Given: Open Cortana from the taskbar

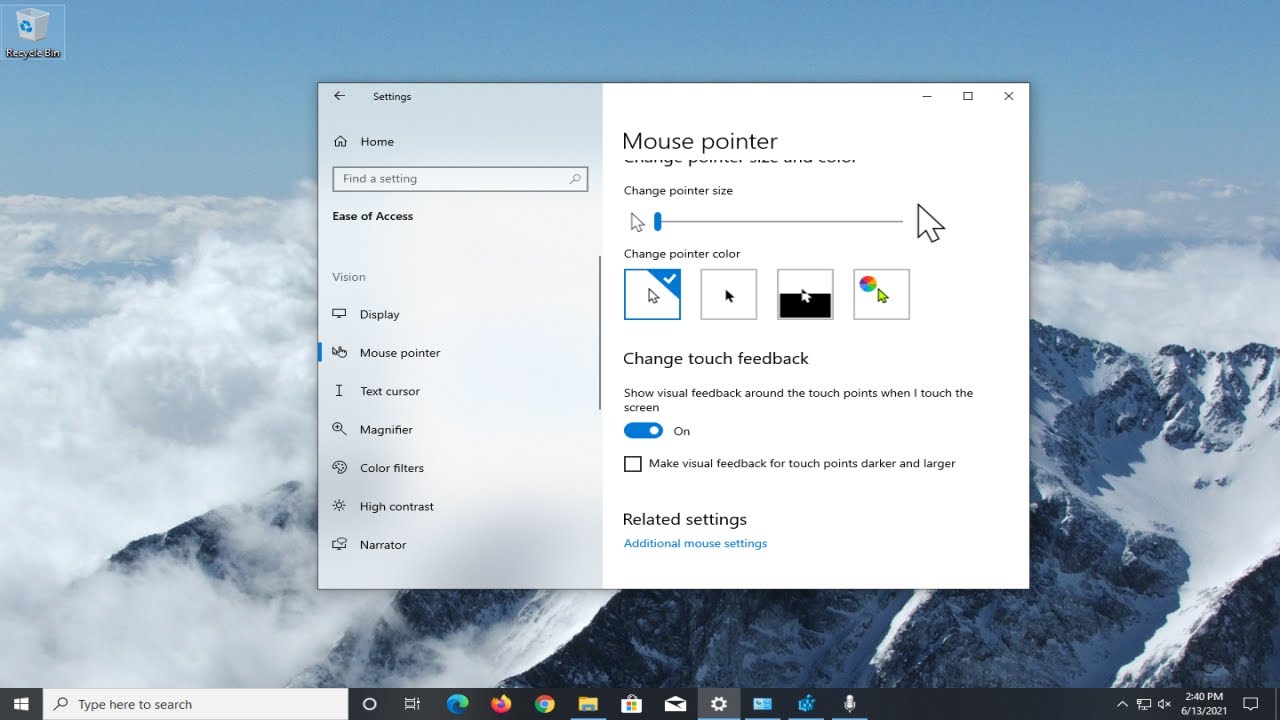Looking at the screenshot, I should 369,704.
